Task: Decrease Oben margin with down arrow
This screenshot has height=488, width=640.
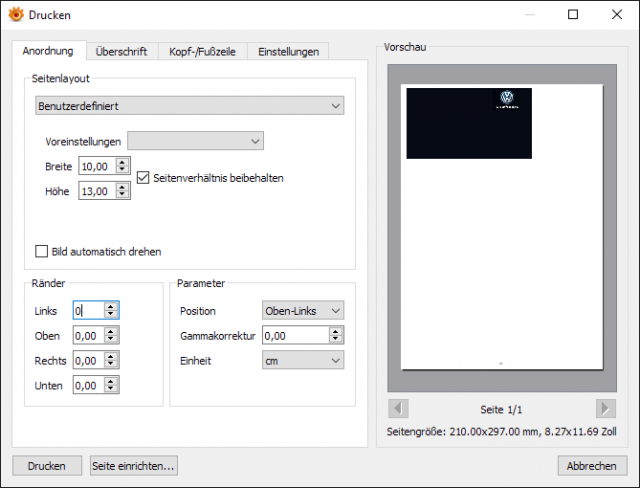Action: coord(111,339)
